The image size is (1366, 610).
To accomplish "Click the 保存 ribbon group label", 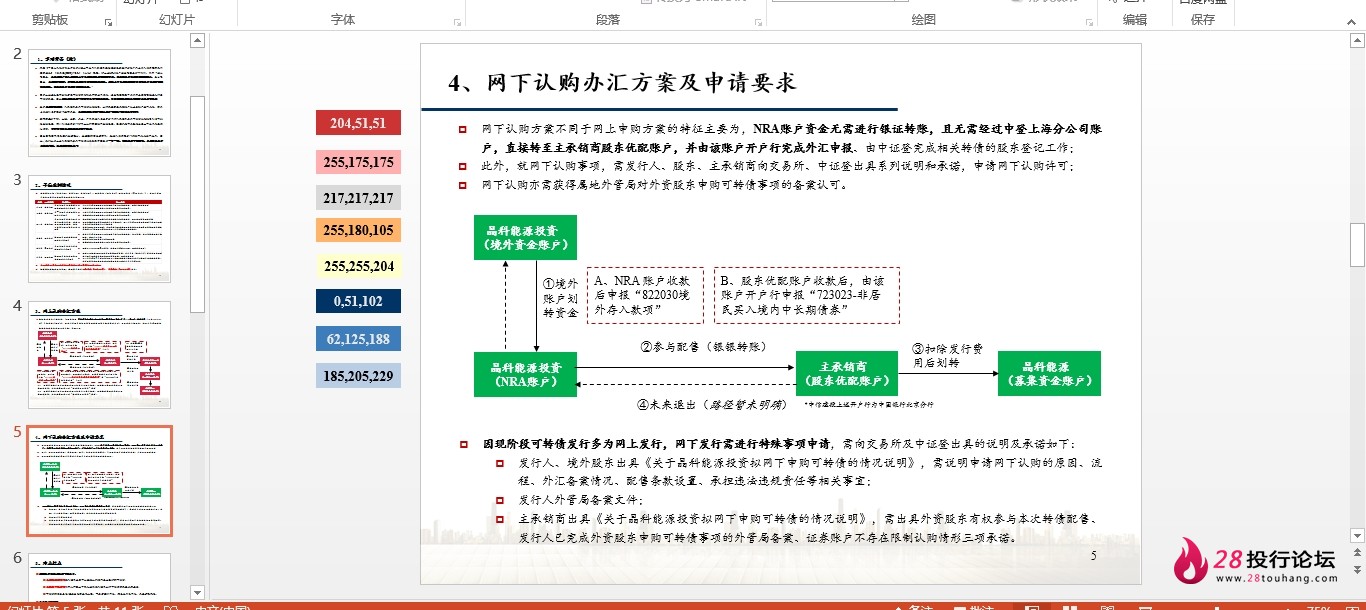I will 1203,20.
